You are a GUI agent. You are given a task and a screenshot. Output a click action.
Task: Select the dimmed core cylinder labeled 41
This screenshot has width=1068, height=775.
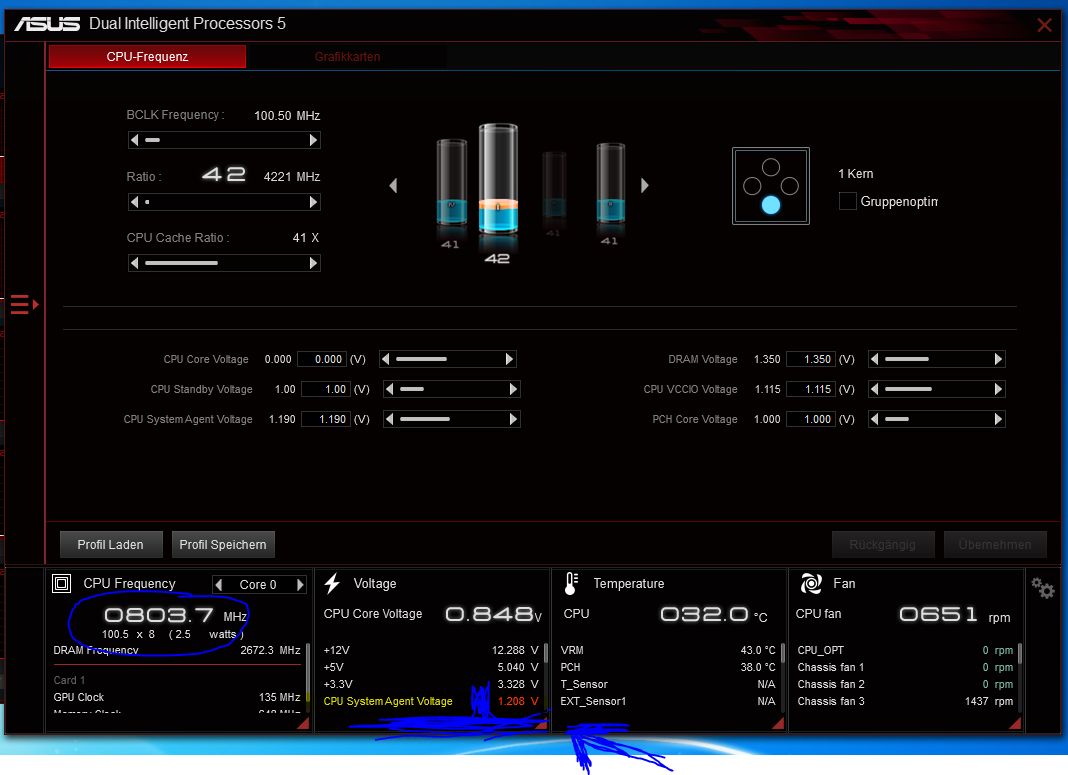coord(554,184)
